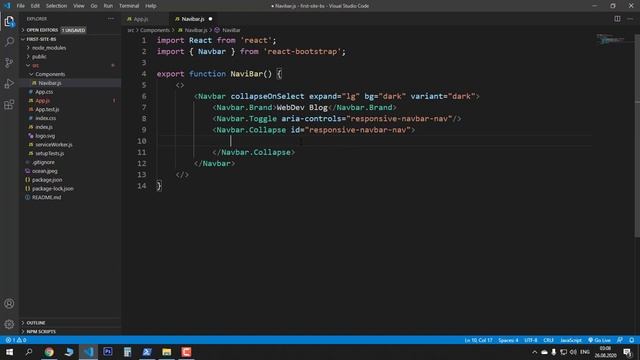
Task: Open the File menu
Action: point(20,6)
